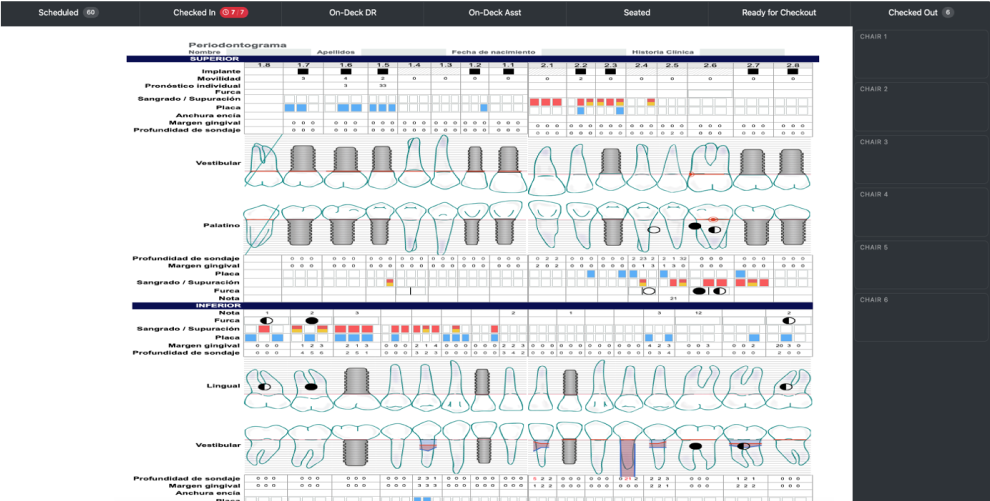Focus the Apellidos input field

[x=402, y=52]
